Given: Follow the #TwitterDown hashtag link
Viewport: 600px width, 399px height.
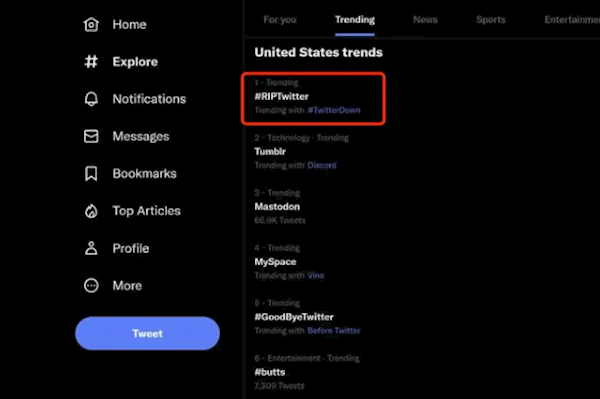Looking at the screenshot, I should [x=334, y=110].
